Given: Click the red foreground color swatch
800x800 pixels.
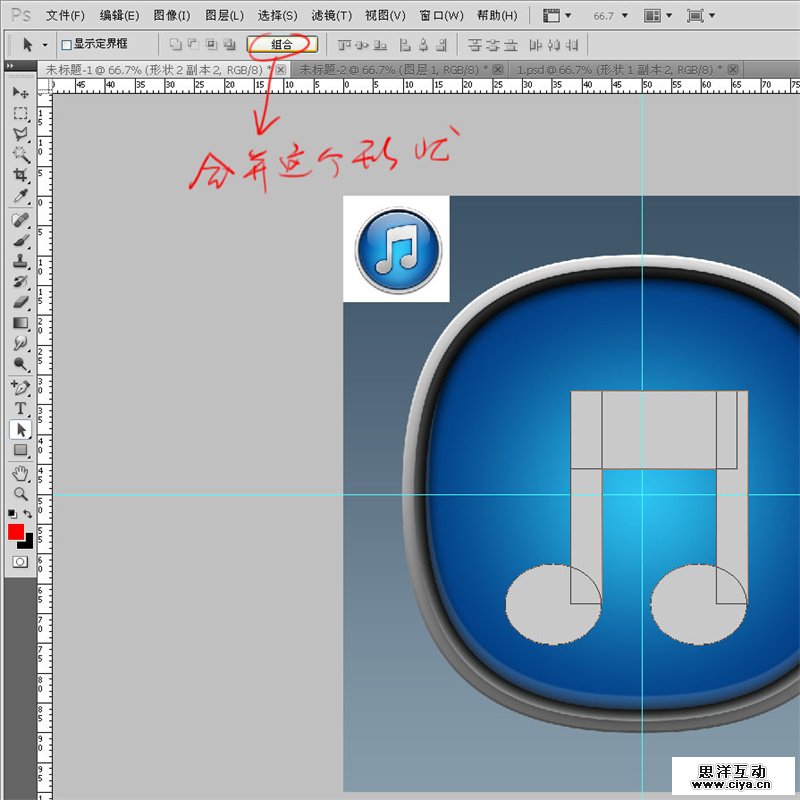Looking at the screenshot, I should (15, 532).
